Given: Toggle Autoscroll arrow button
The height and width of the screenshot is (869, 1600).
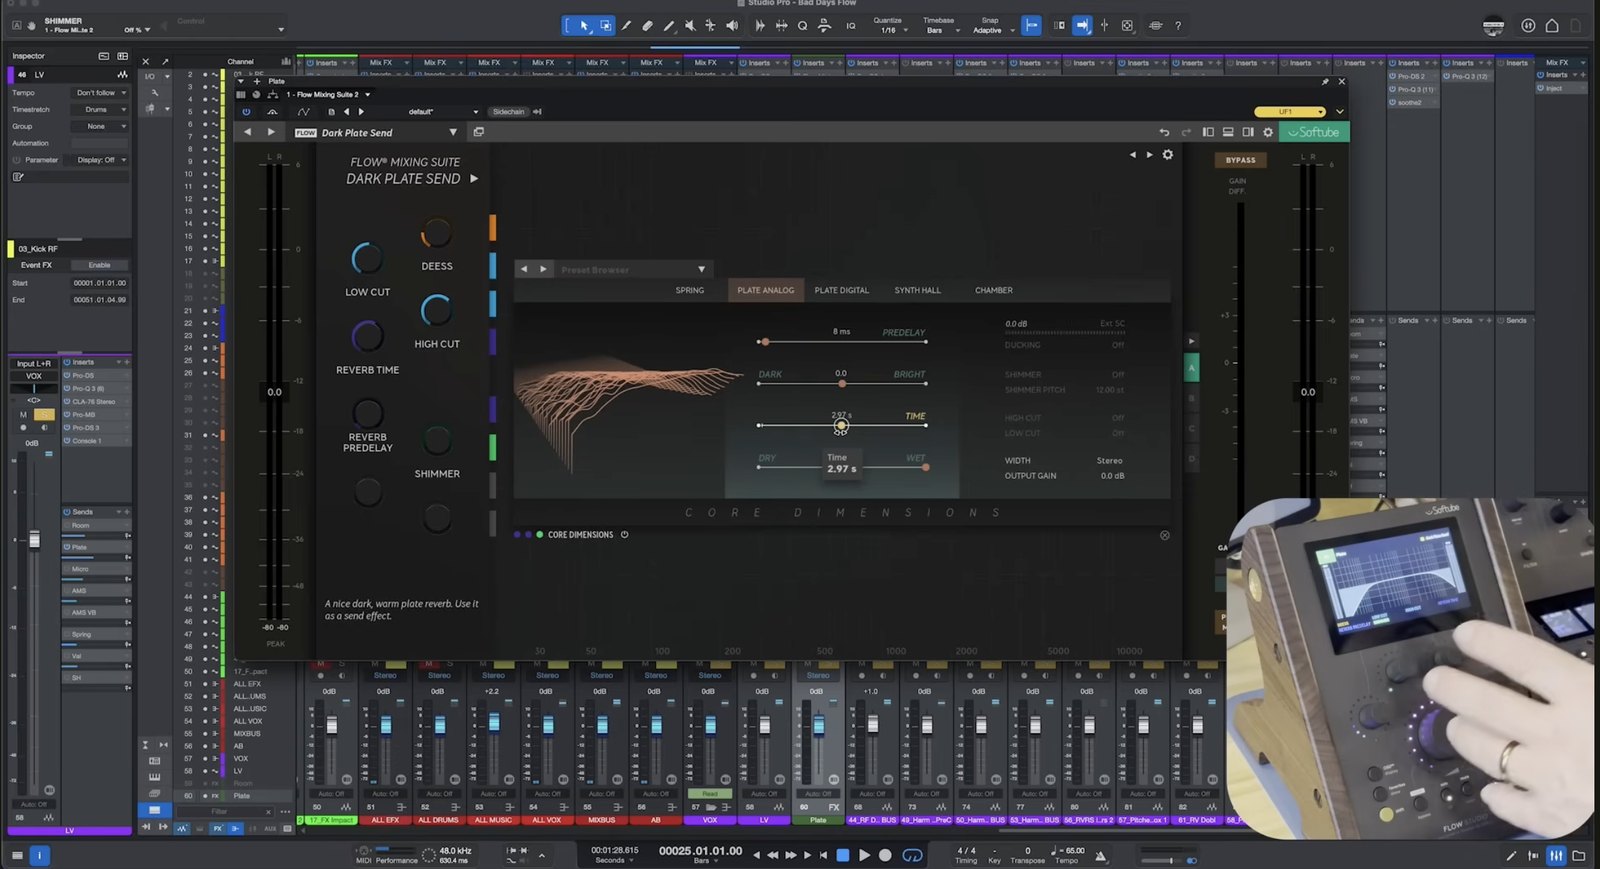Looking at the screenshot, I should pos(1082,26).
